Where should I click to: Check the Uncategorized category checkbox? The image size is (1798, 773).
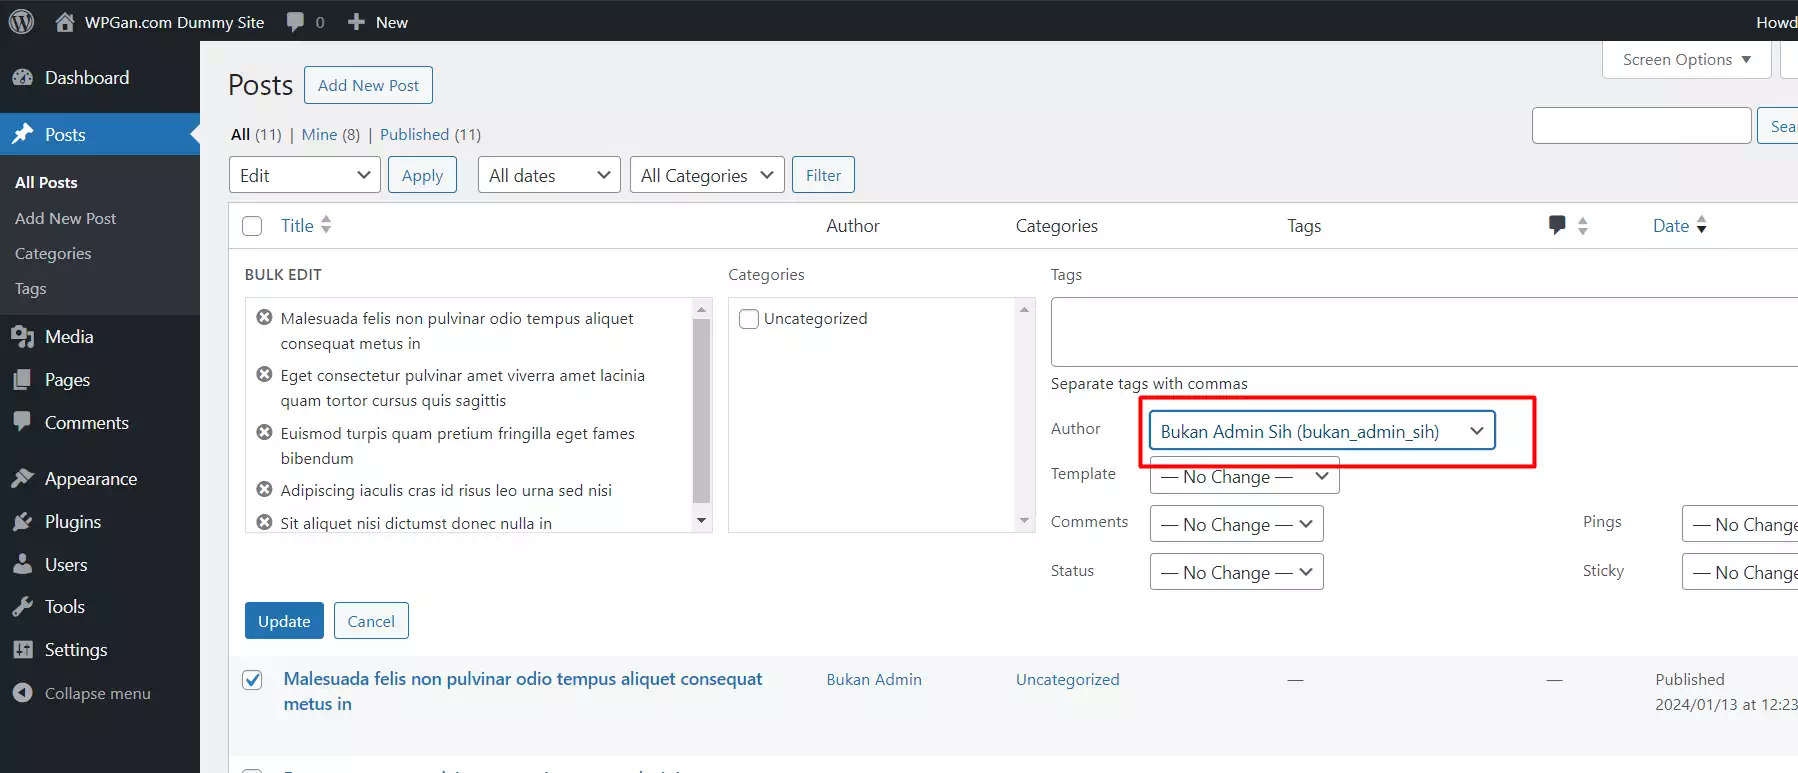748,319
